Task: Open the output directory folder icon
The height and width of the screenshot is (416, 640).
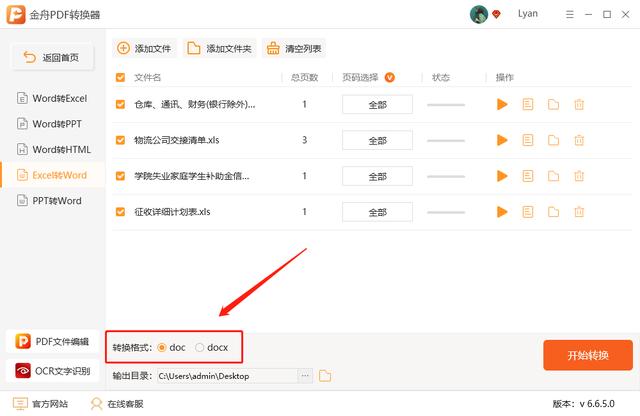Action: pos(325,376)
